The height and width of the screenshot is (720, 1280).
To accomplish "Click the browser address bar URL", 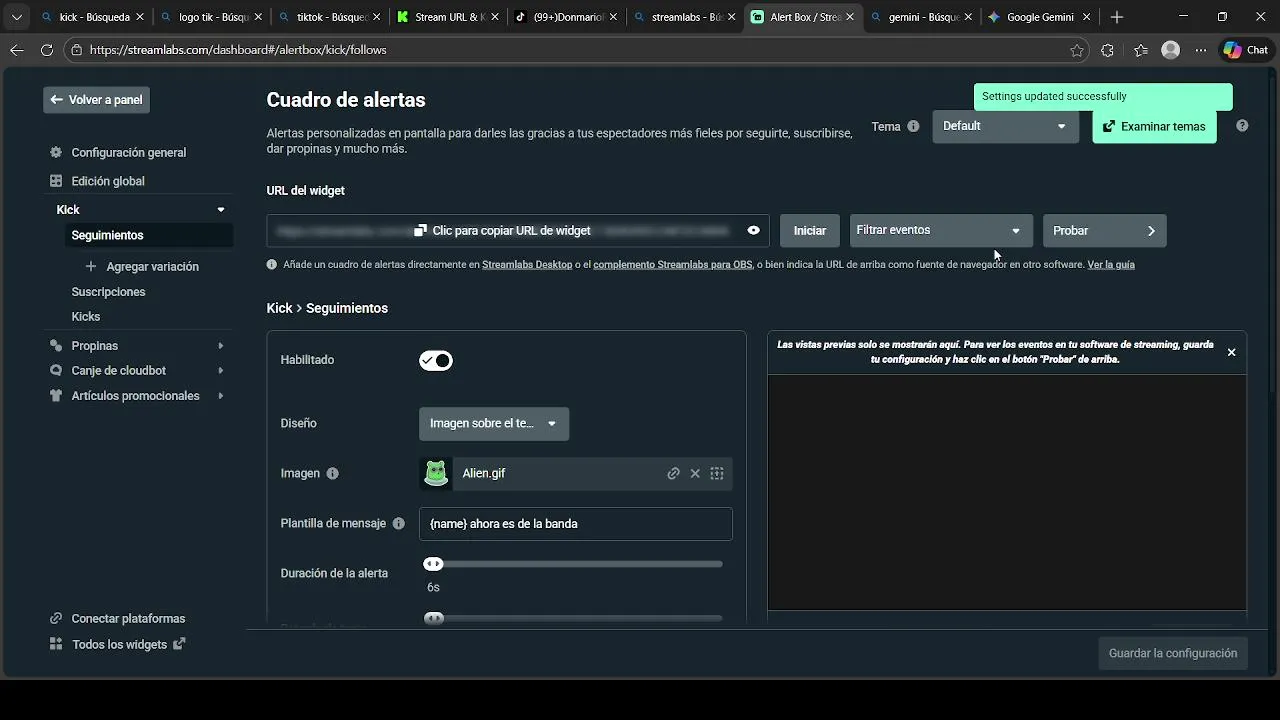I will [238, 50].
